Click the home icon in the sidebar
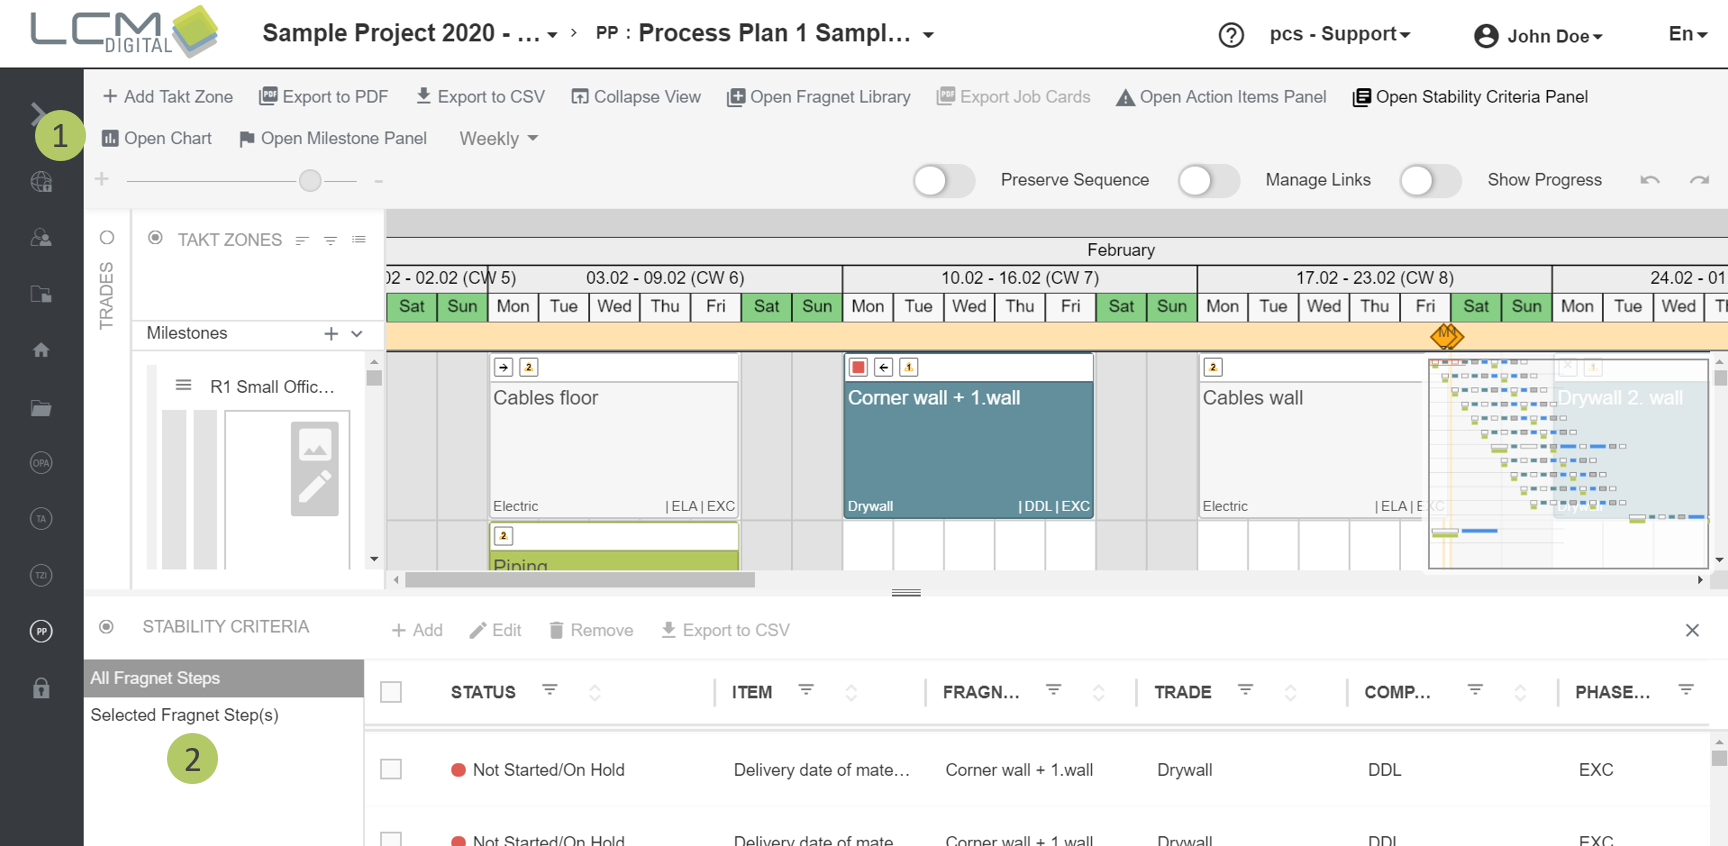 pos(41,350)
